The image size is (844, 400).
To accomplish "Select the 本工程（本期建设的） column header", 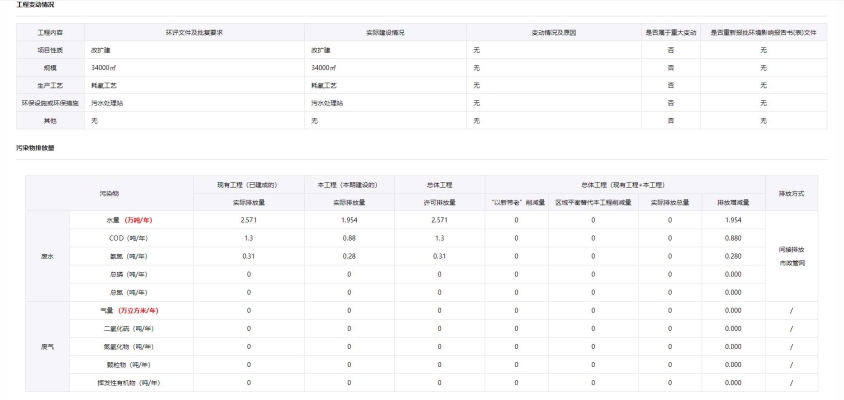I will [349, 185].
